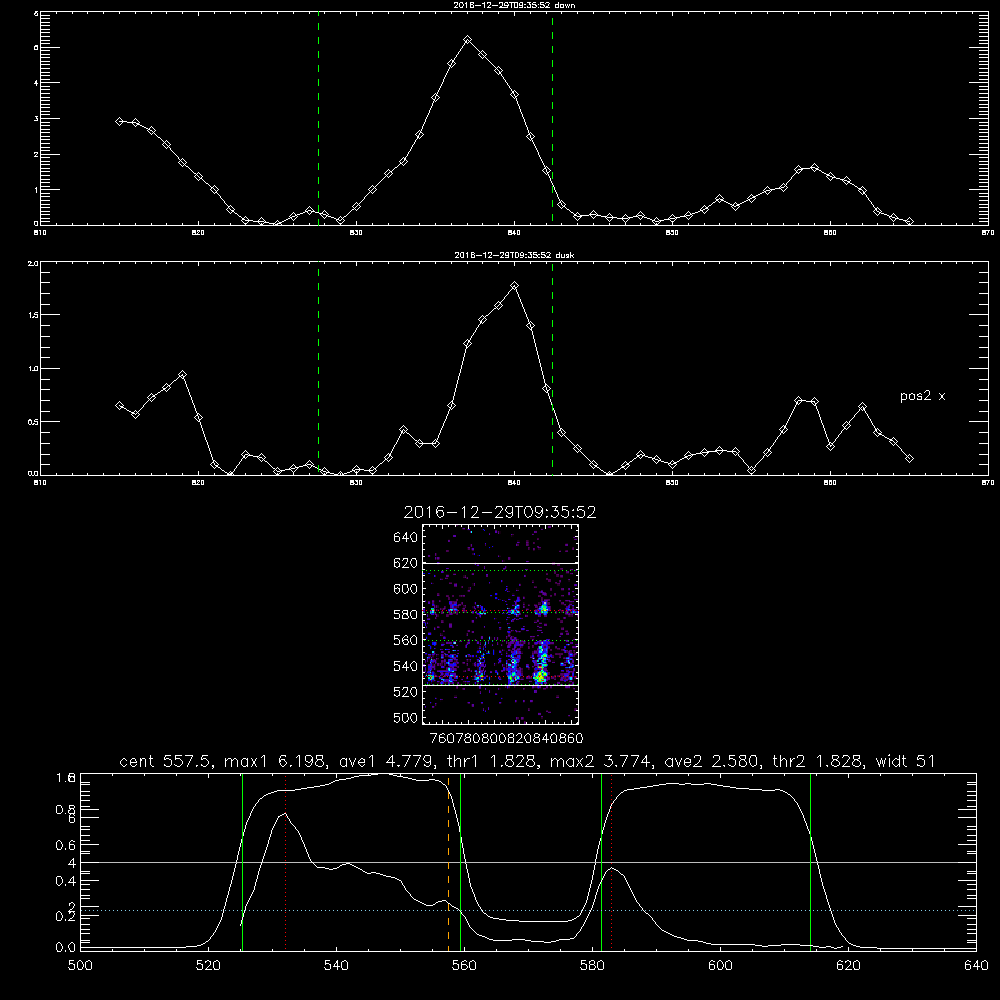Click the first diamond point of dawn curve
Image resolution: width=1000 pixels, height=1000 pixels.
119,121
